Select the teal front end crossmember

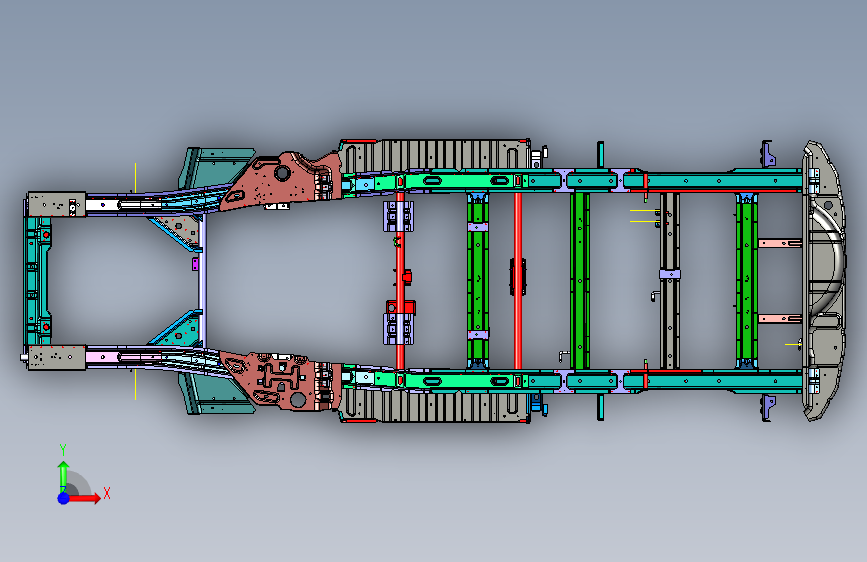[37, 281]
